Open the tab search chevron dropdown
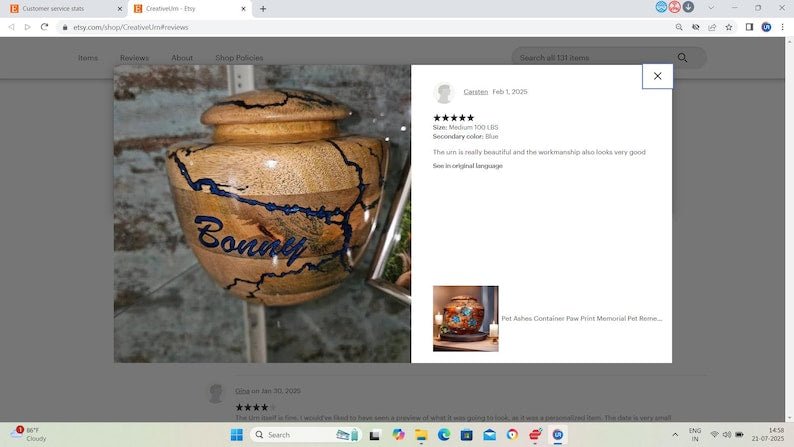794x447 pixels. [711, 8]
